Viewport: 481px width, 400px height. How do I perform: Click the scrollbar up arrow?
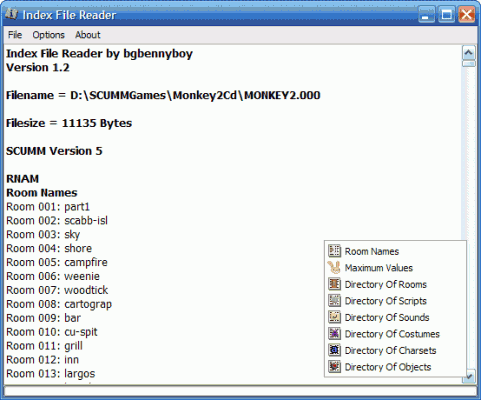point(469,53)
